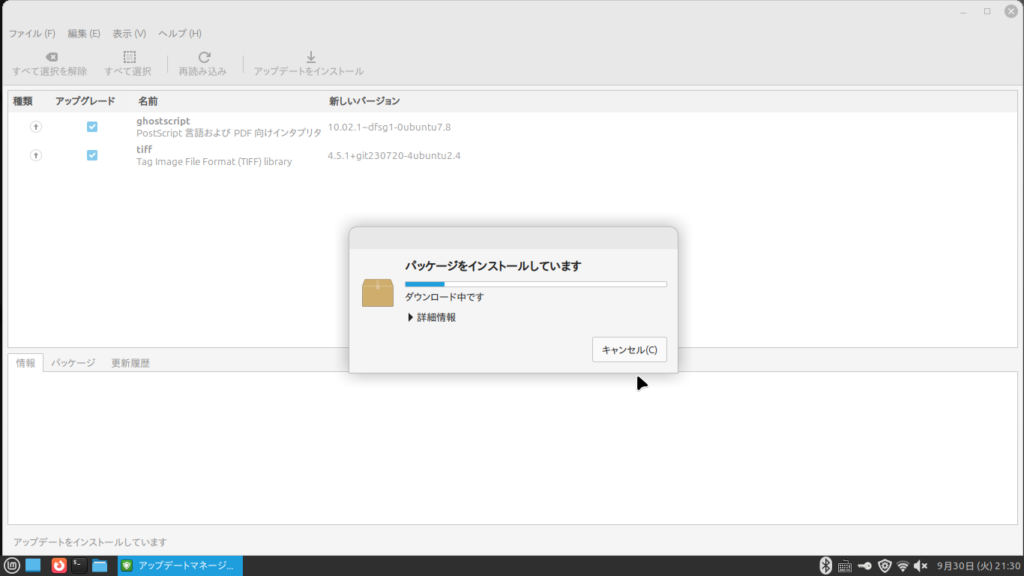The height and width of the screenshot is (576, 1024).
Task: Click the すべて選択を解除 clear icon
Action: click(x=50, y=58)
